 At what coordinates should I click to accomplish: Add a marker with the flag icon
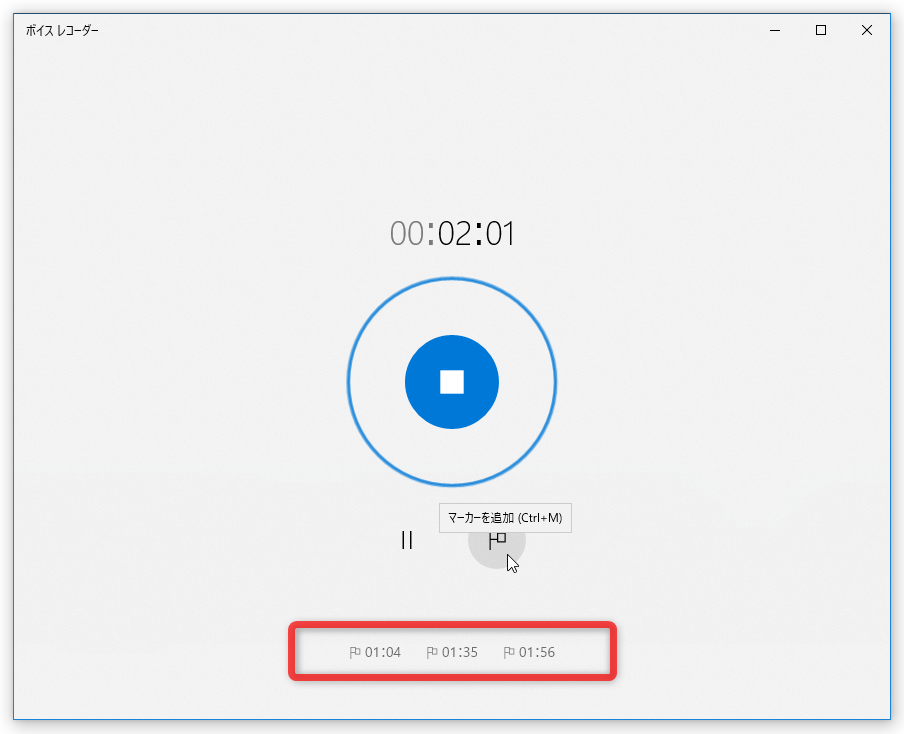(497, 540)
